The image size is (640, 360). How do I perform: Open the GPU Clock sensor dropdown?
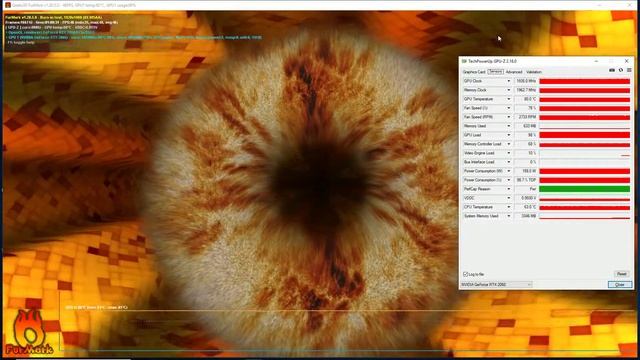pos(509,81)
